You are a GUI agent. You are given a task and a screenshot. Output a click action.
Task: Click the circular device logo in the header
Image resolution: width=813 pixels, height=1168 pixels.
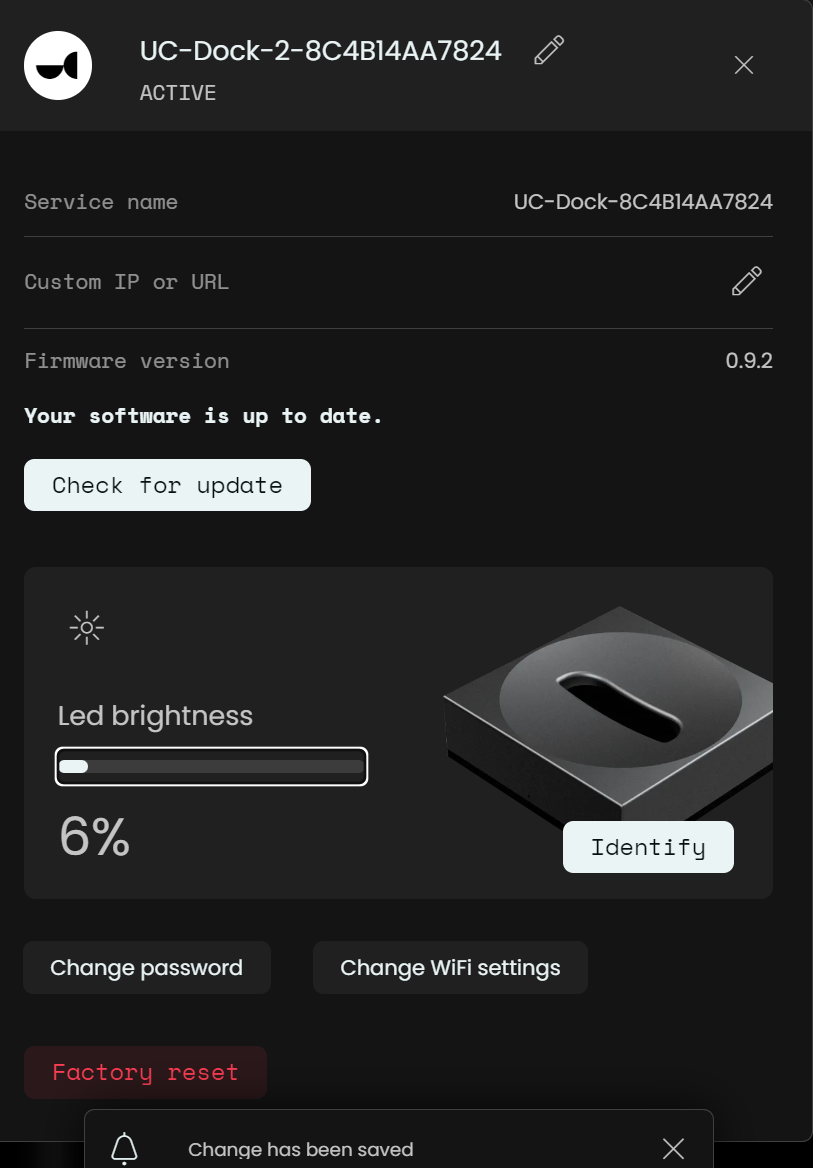pos(57,65)
